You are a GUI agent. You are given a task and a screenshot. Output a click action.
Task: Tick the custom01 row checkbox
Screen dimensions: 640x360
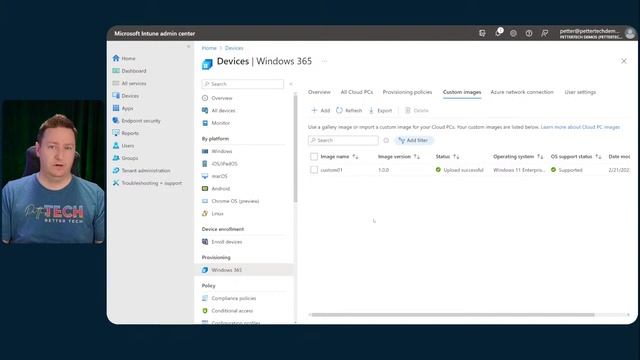pyautogui.click(x=314, y=170)
